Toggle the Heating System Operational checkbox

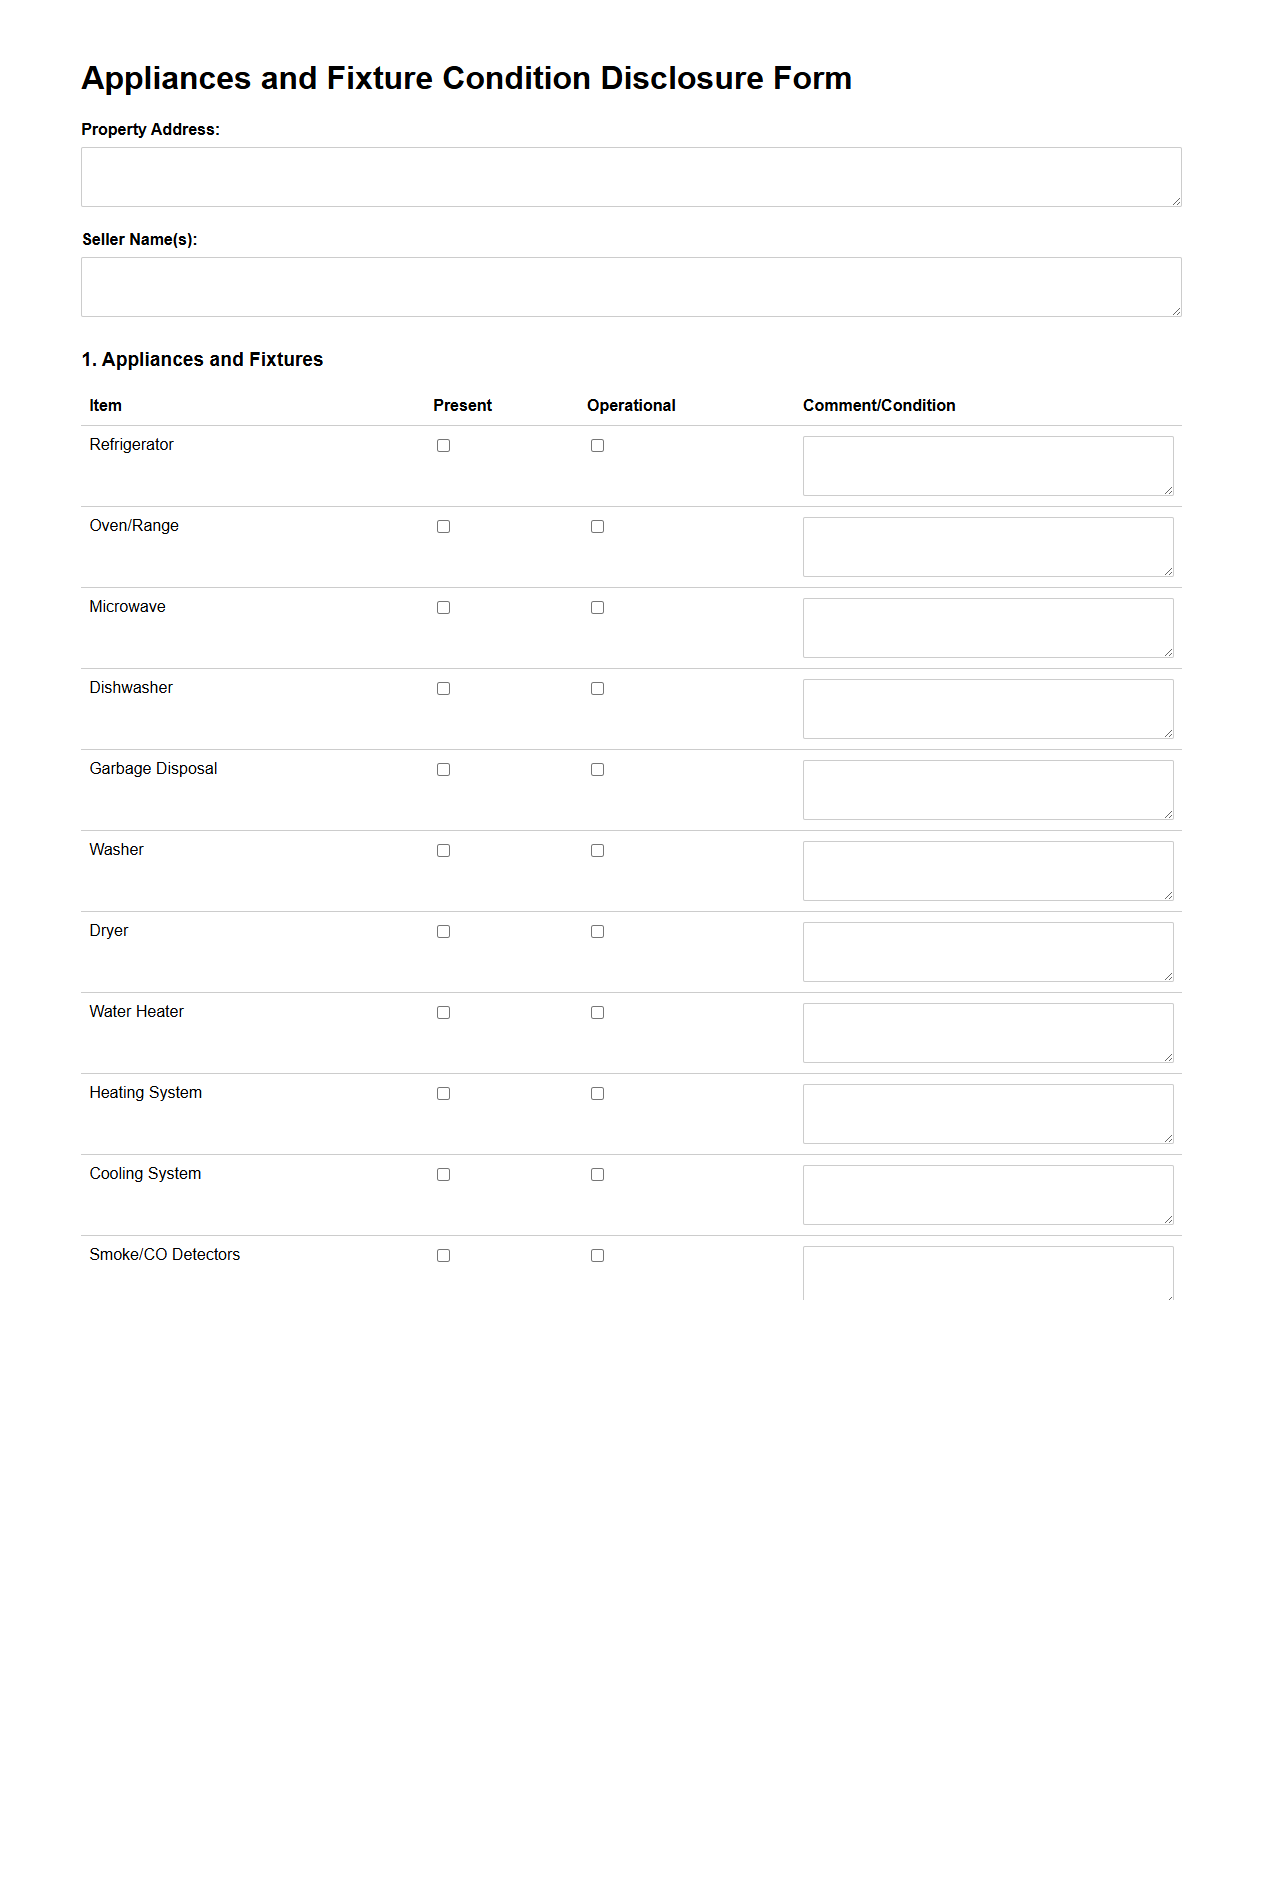click(x=598, y=1093)
